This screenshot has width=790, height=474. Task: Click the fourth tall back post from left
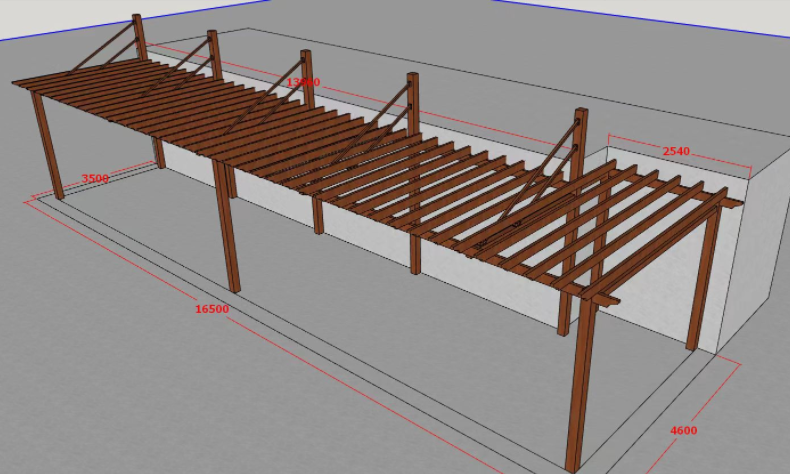[x=412, y=100]
